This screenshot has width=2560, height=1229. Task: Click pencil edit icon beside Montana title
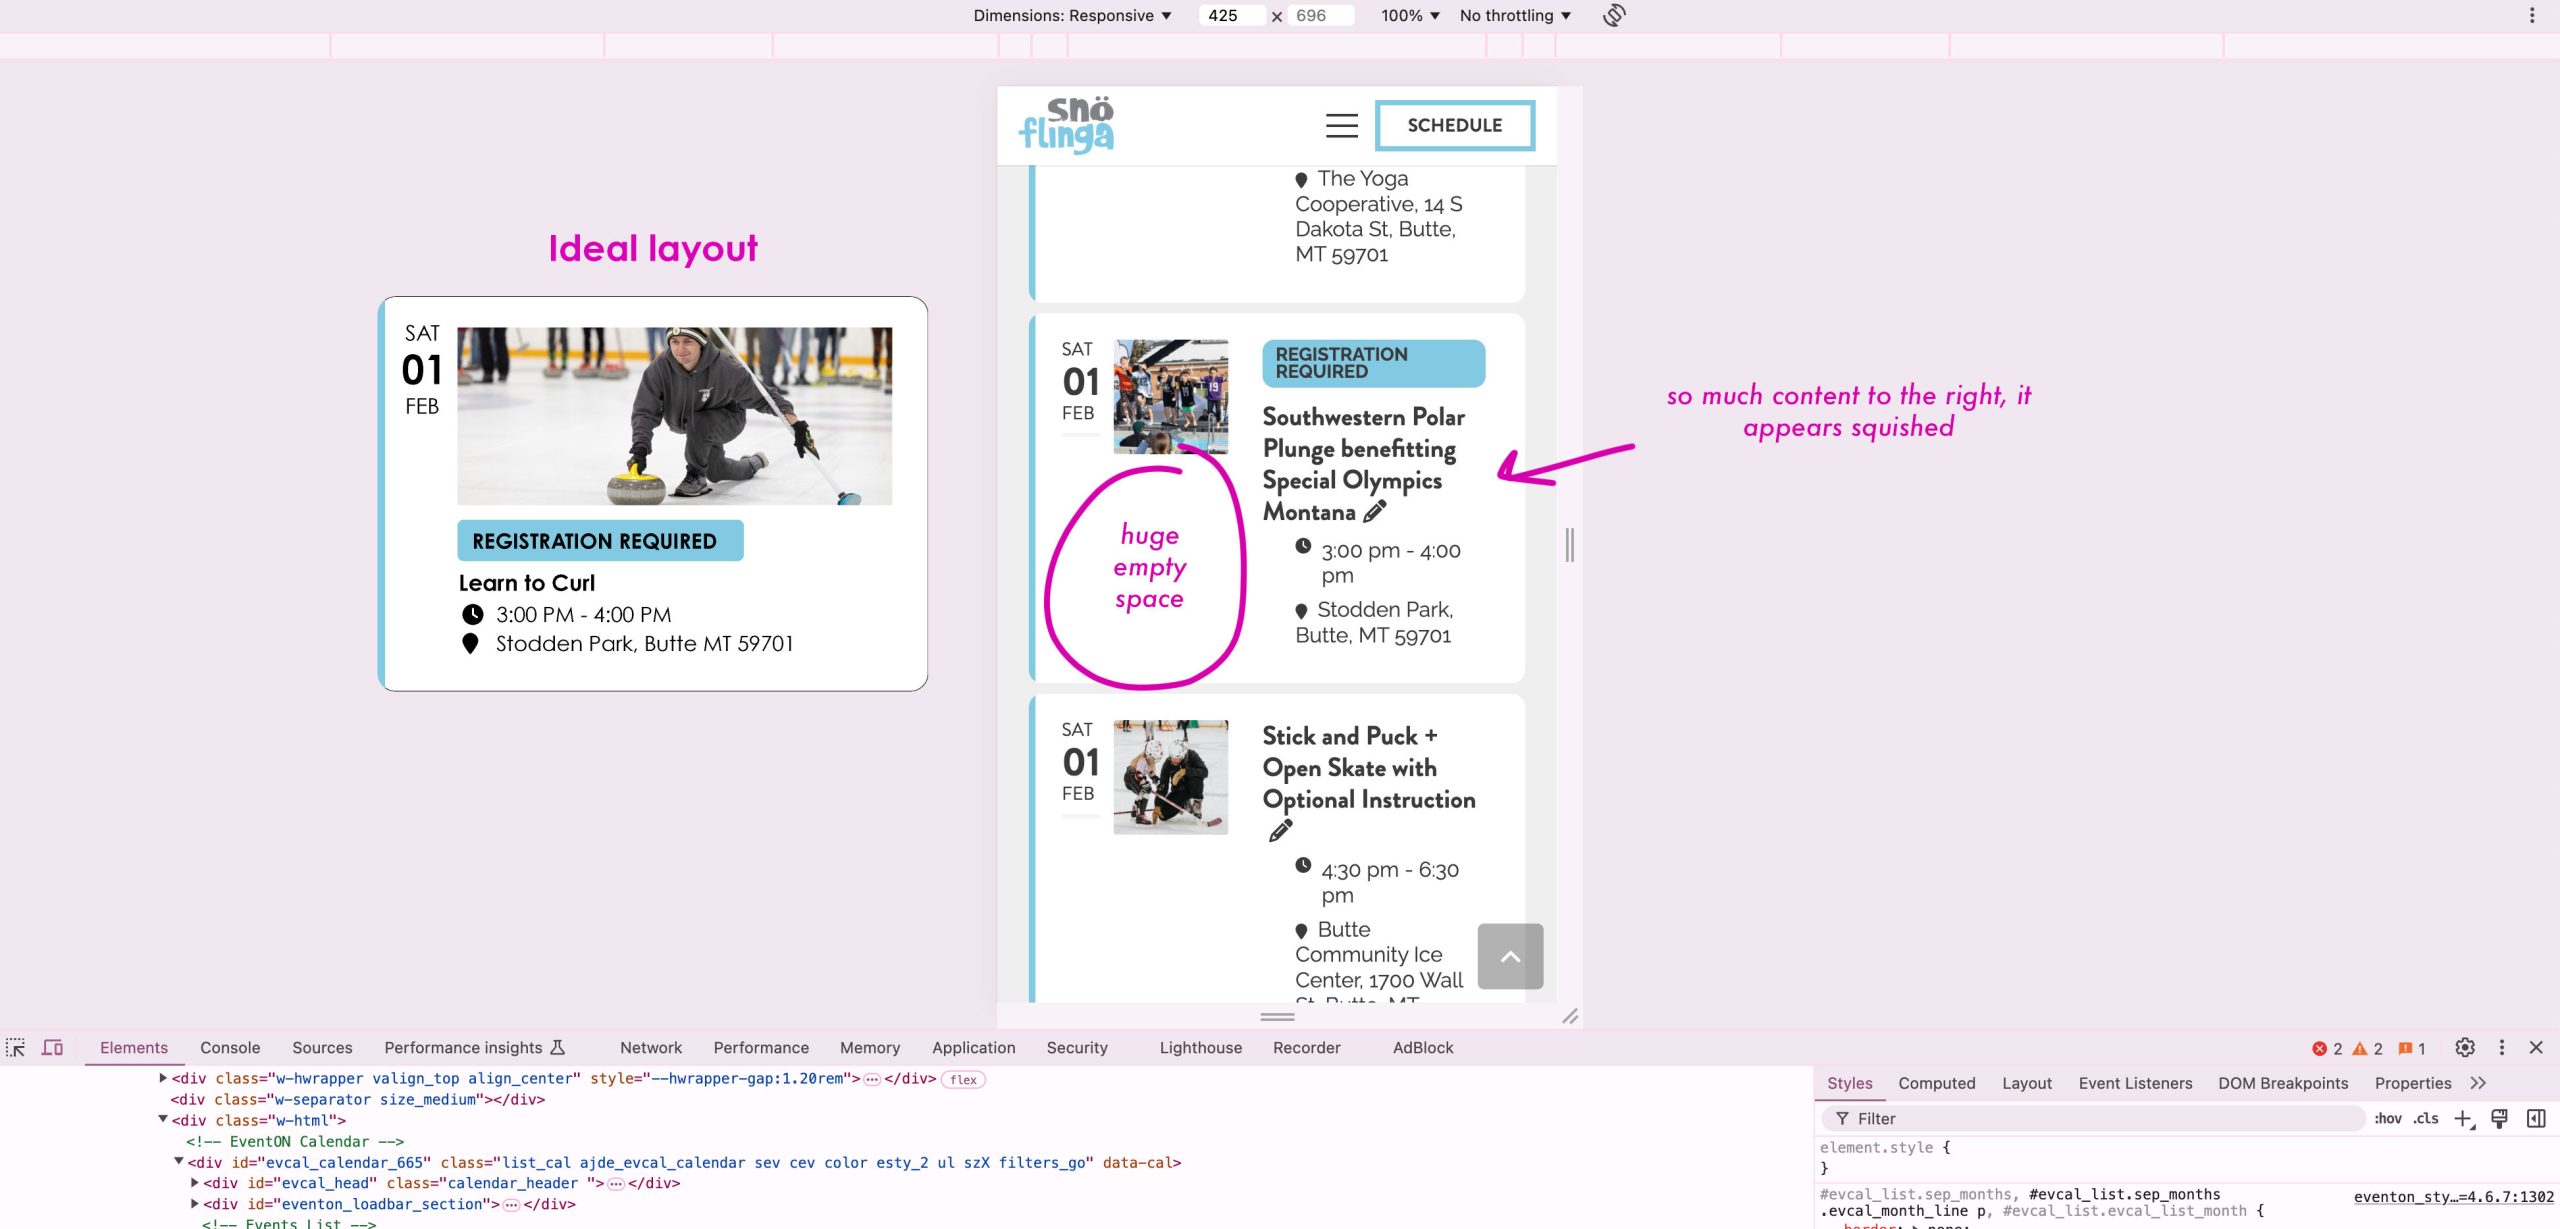pos(1375,511)
